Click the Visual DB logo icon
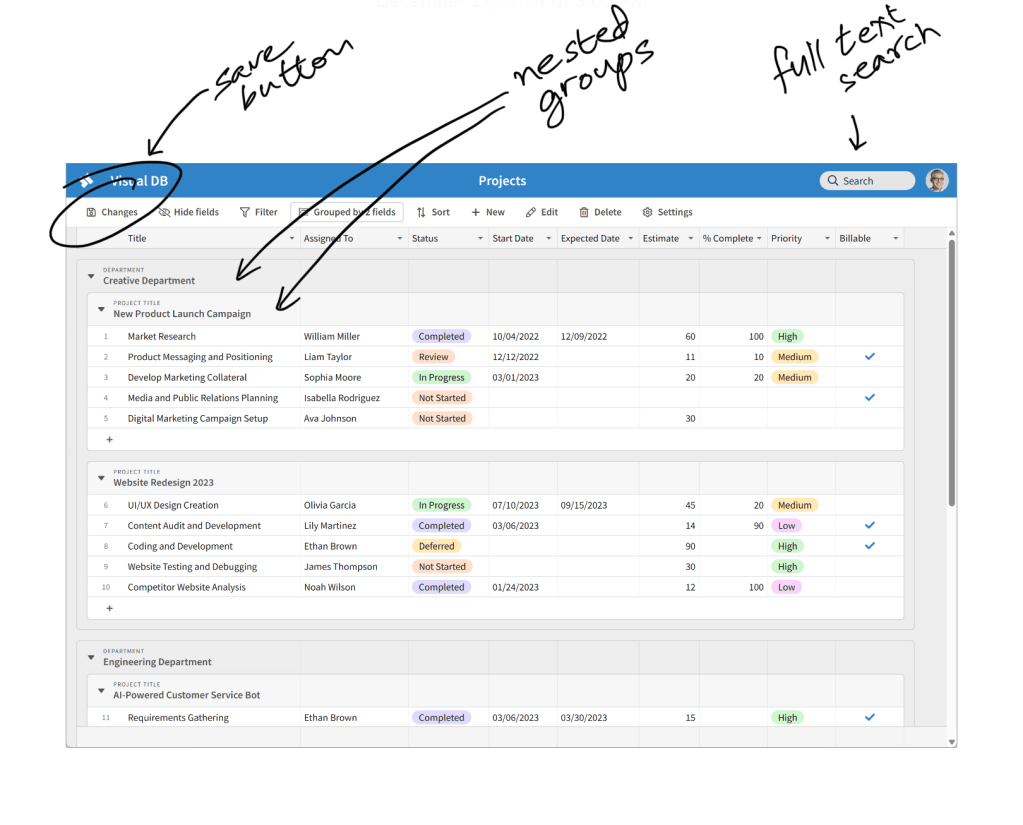The image size is (1023, 825). tap(88, 181)
